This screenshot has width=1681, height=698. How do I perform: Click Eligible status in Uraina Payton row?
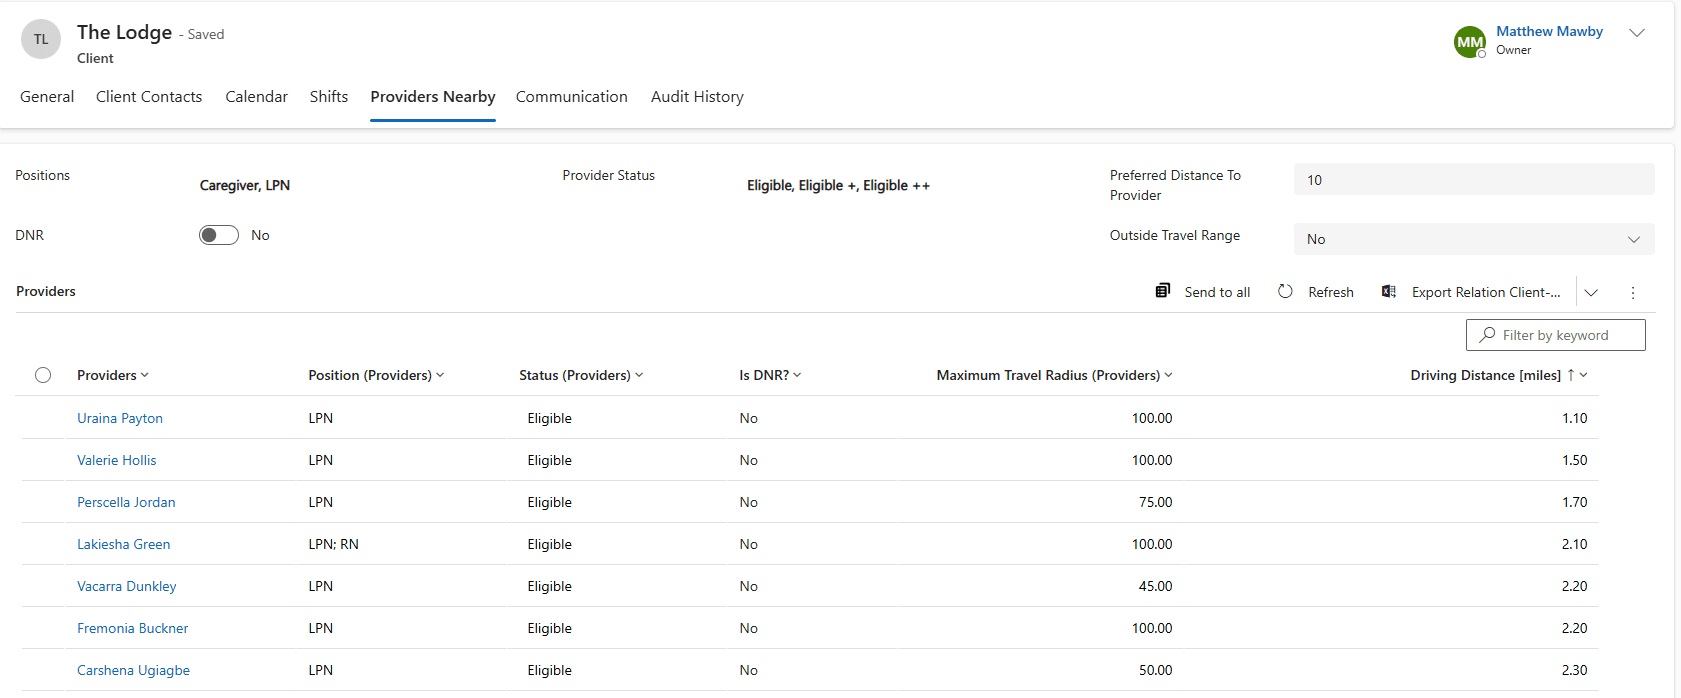click(550, 418)
